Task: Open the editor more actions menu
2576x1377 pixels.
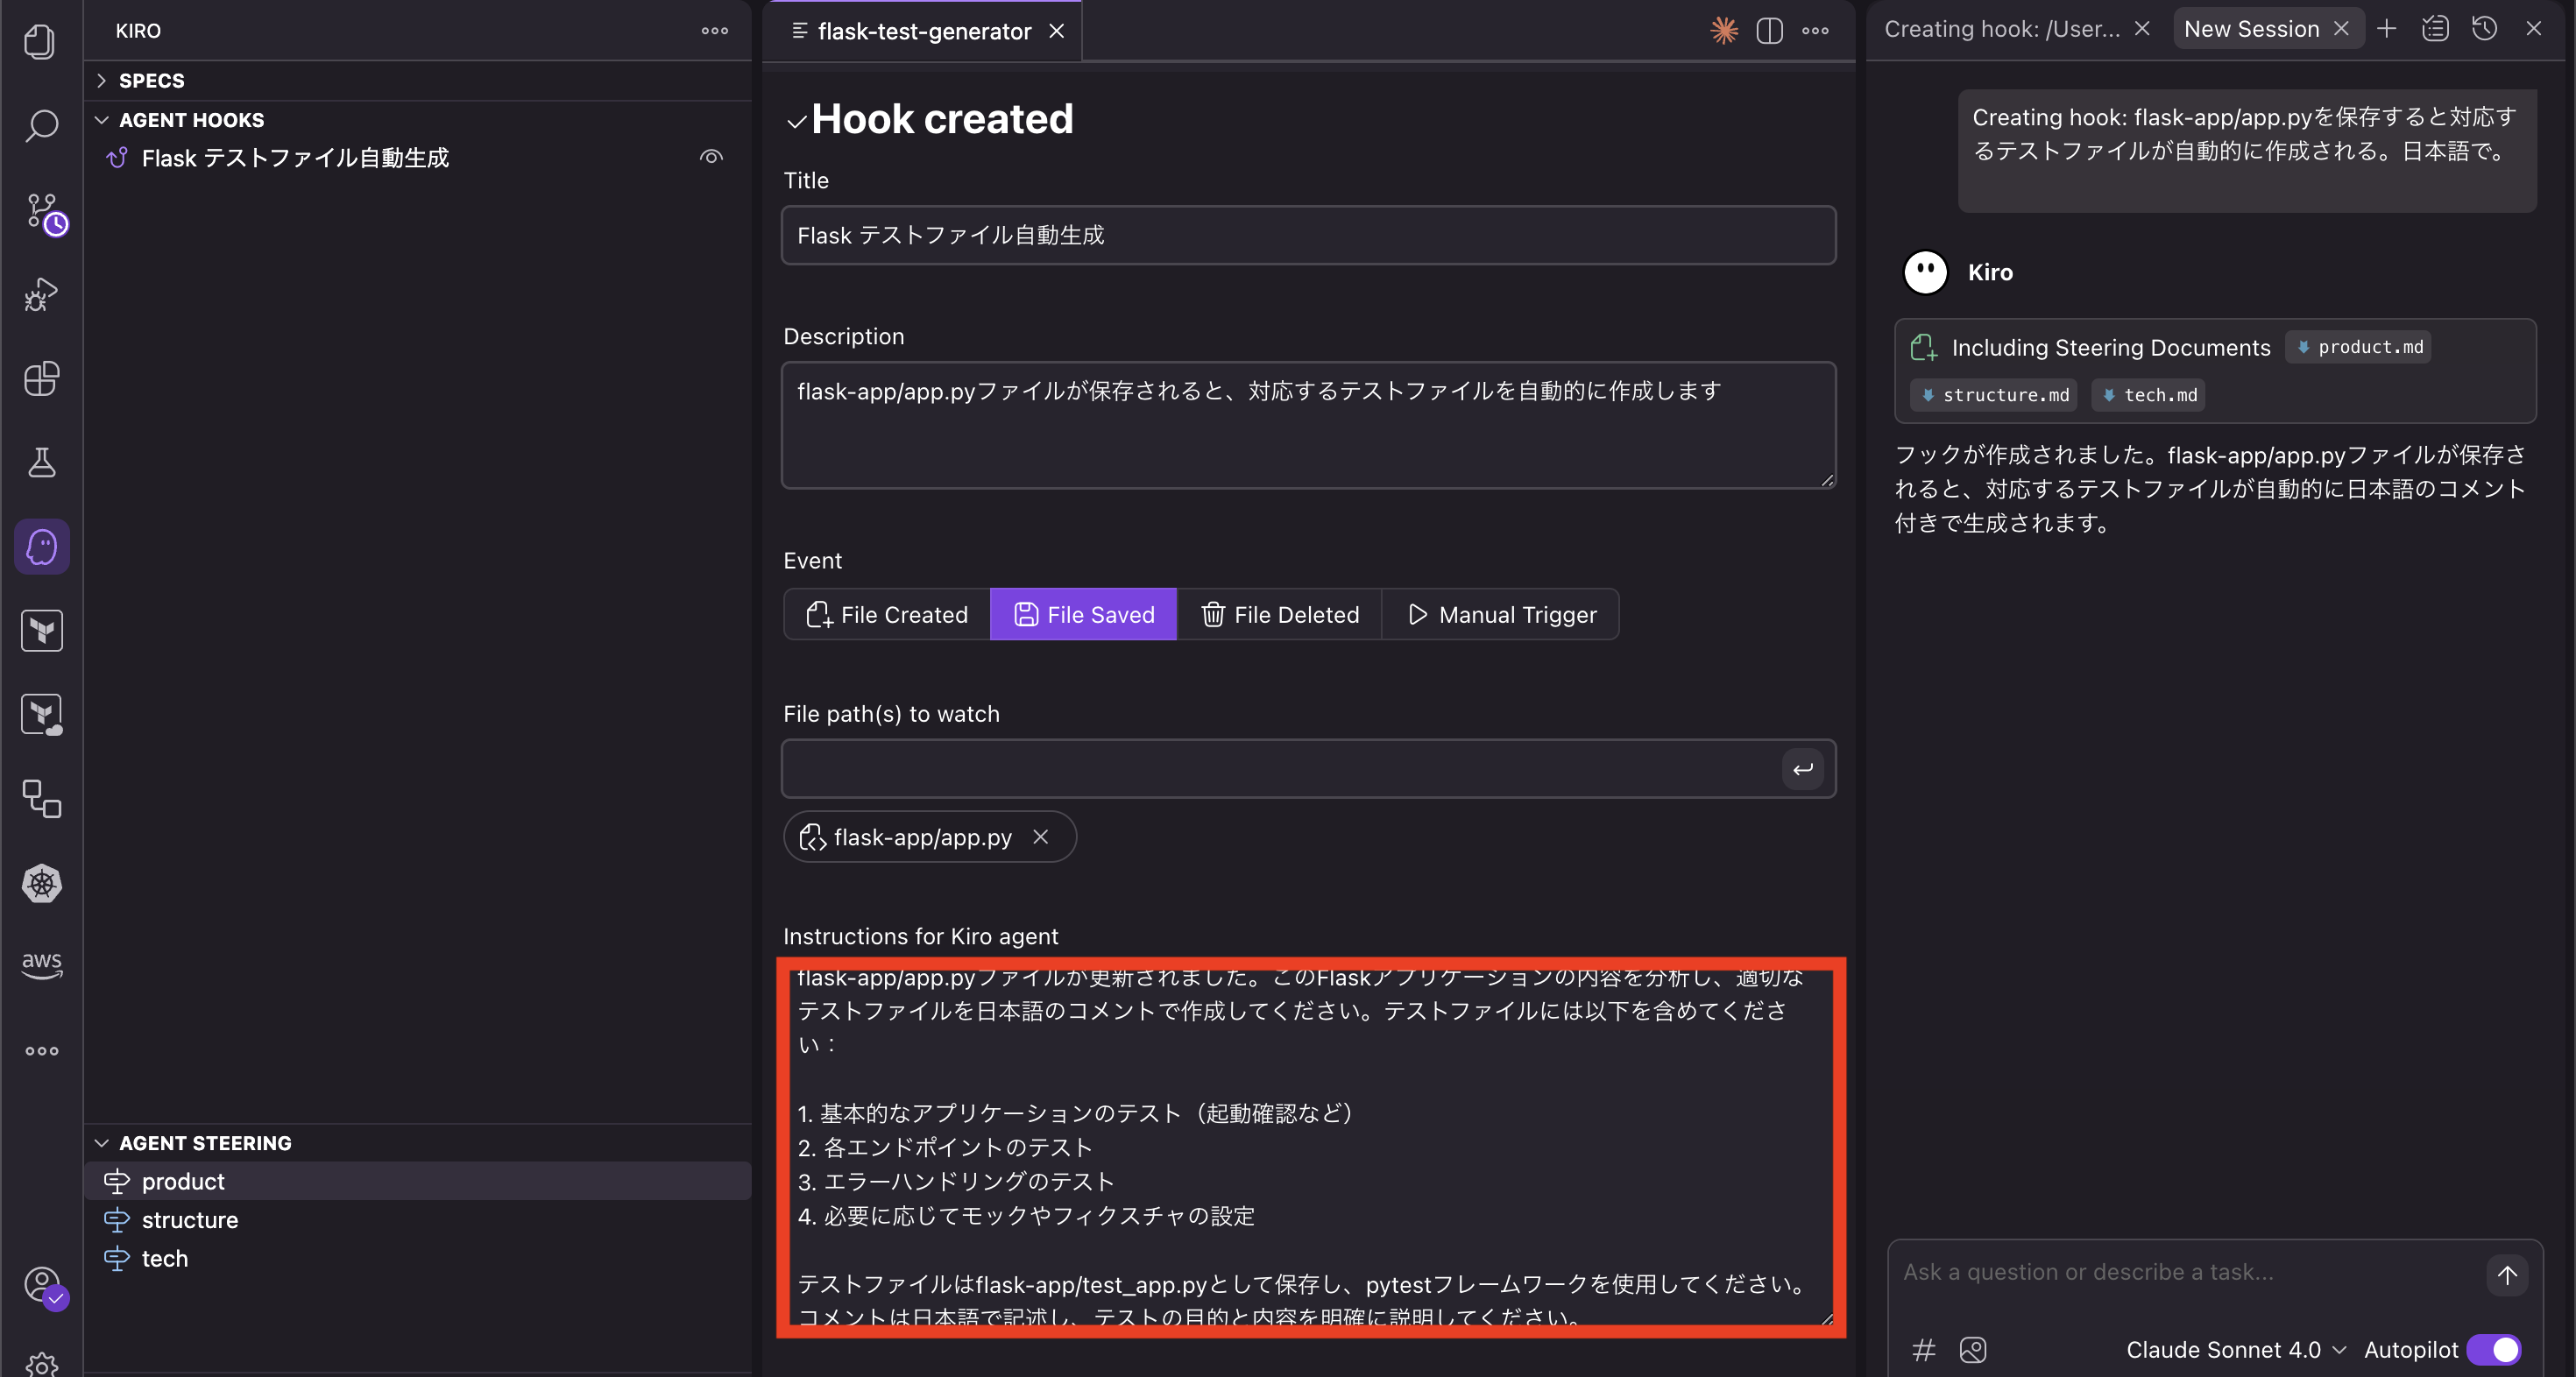Action: (1815, 31)
